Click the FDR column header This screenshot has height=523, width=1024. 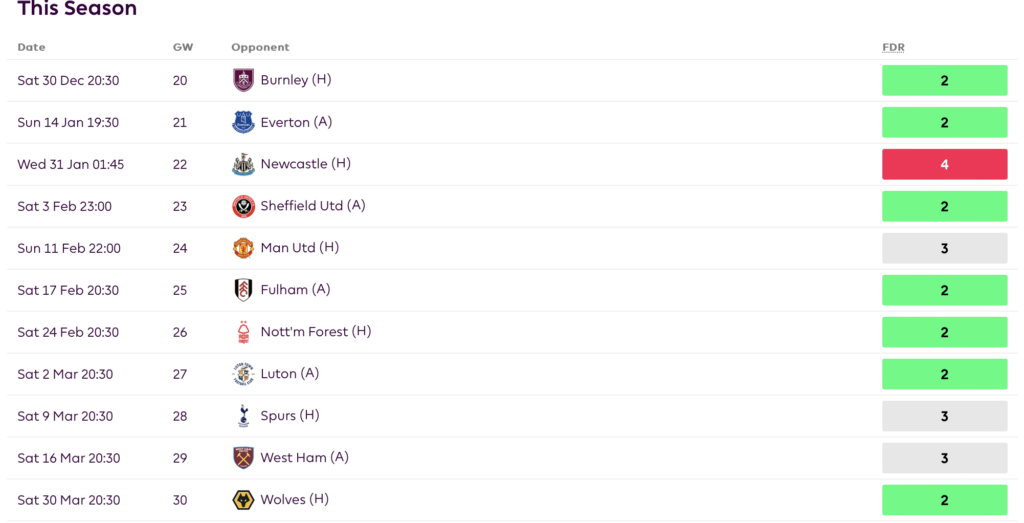tap(893, 47)
